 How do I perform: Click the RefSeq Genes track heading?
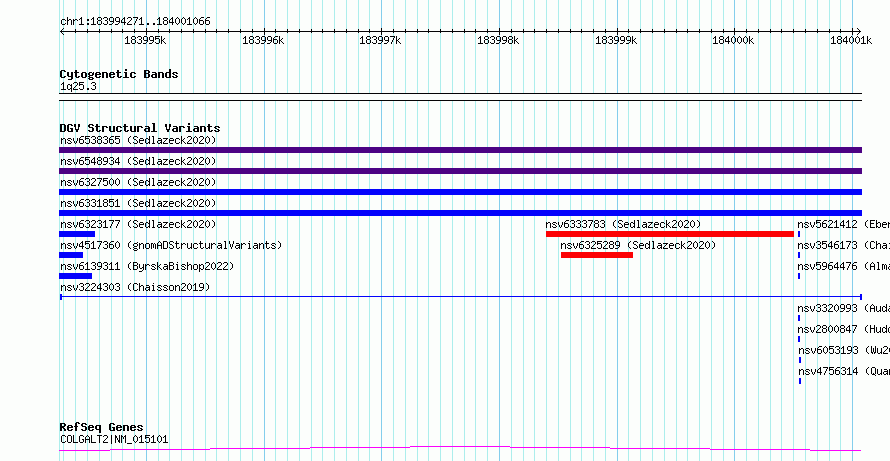click(102, 427)
